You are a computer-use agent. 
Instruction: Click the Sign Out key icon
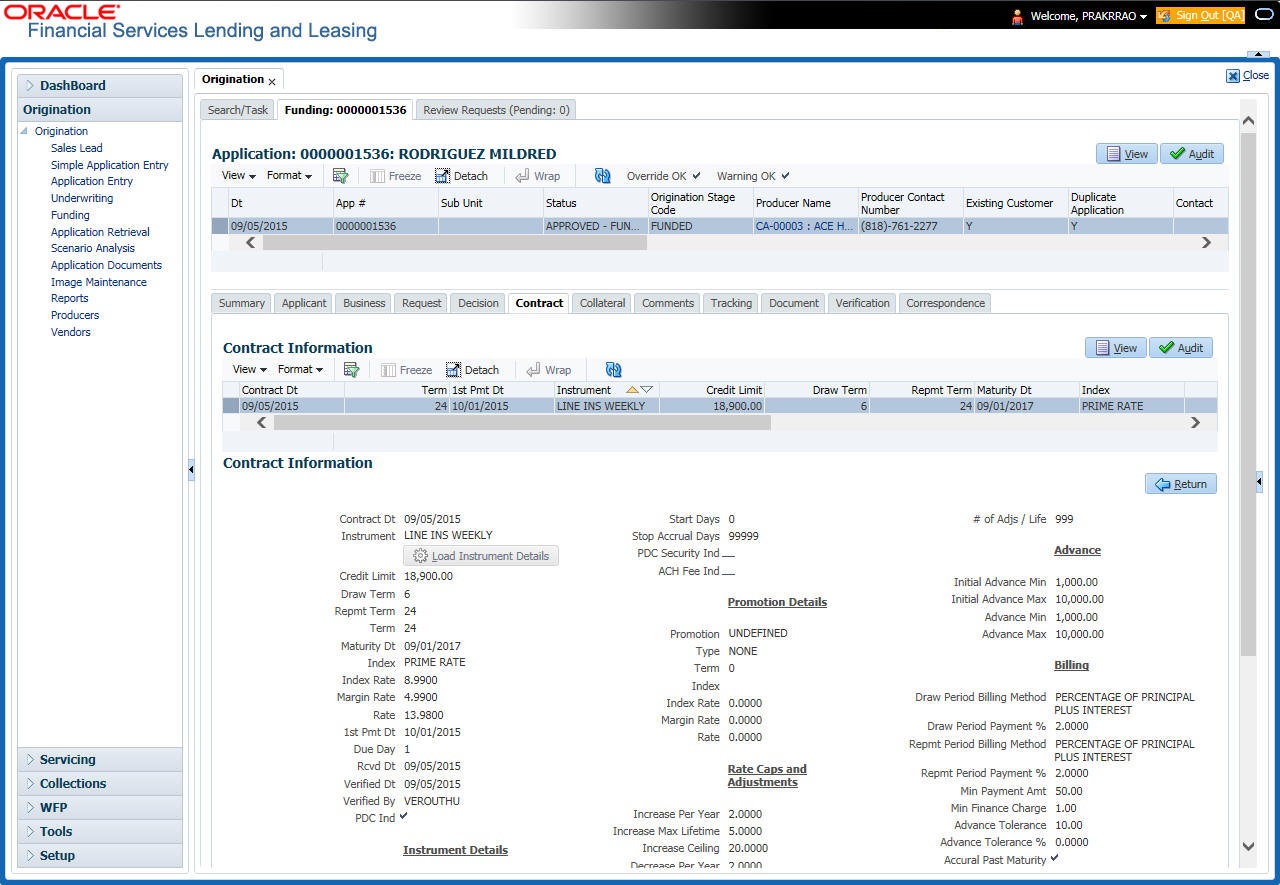tap(1164, 16)
